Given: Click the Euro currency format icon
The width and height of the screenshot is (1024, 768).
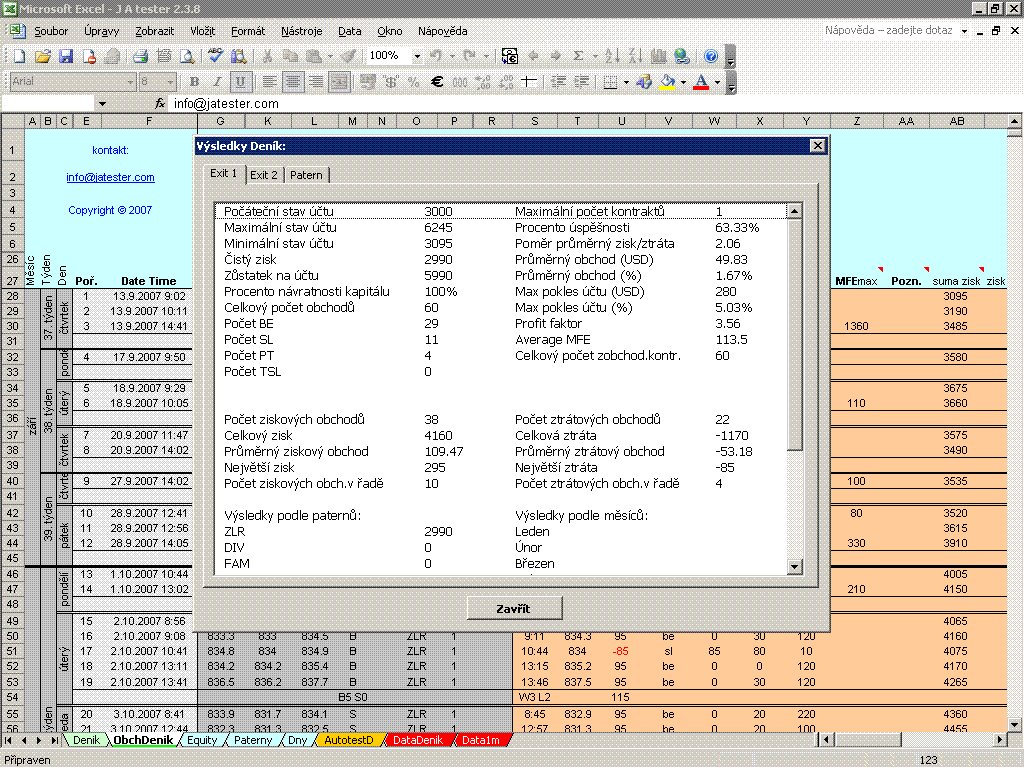Looking at the screenshot, I should pyautogui.click(x=436, y=82).
